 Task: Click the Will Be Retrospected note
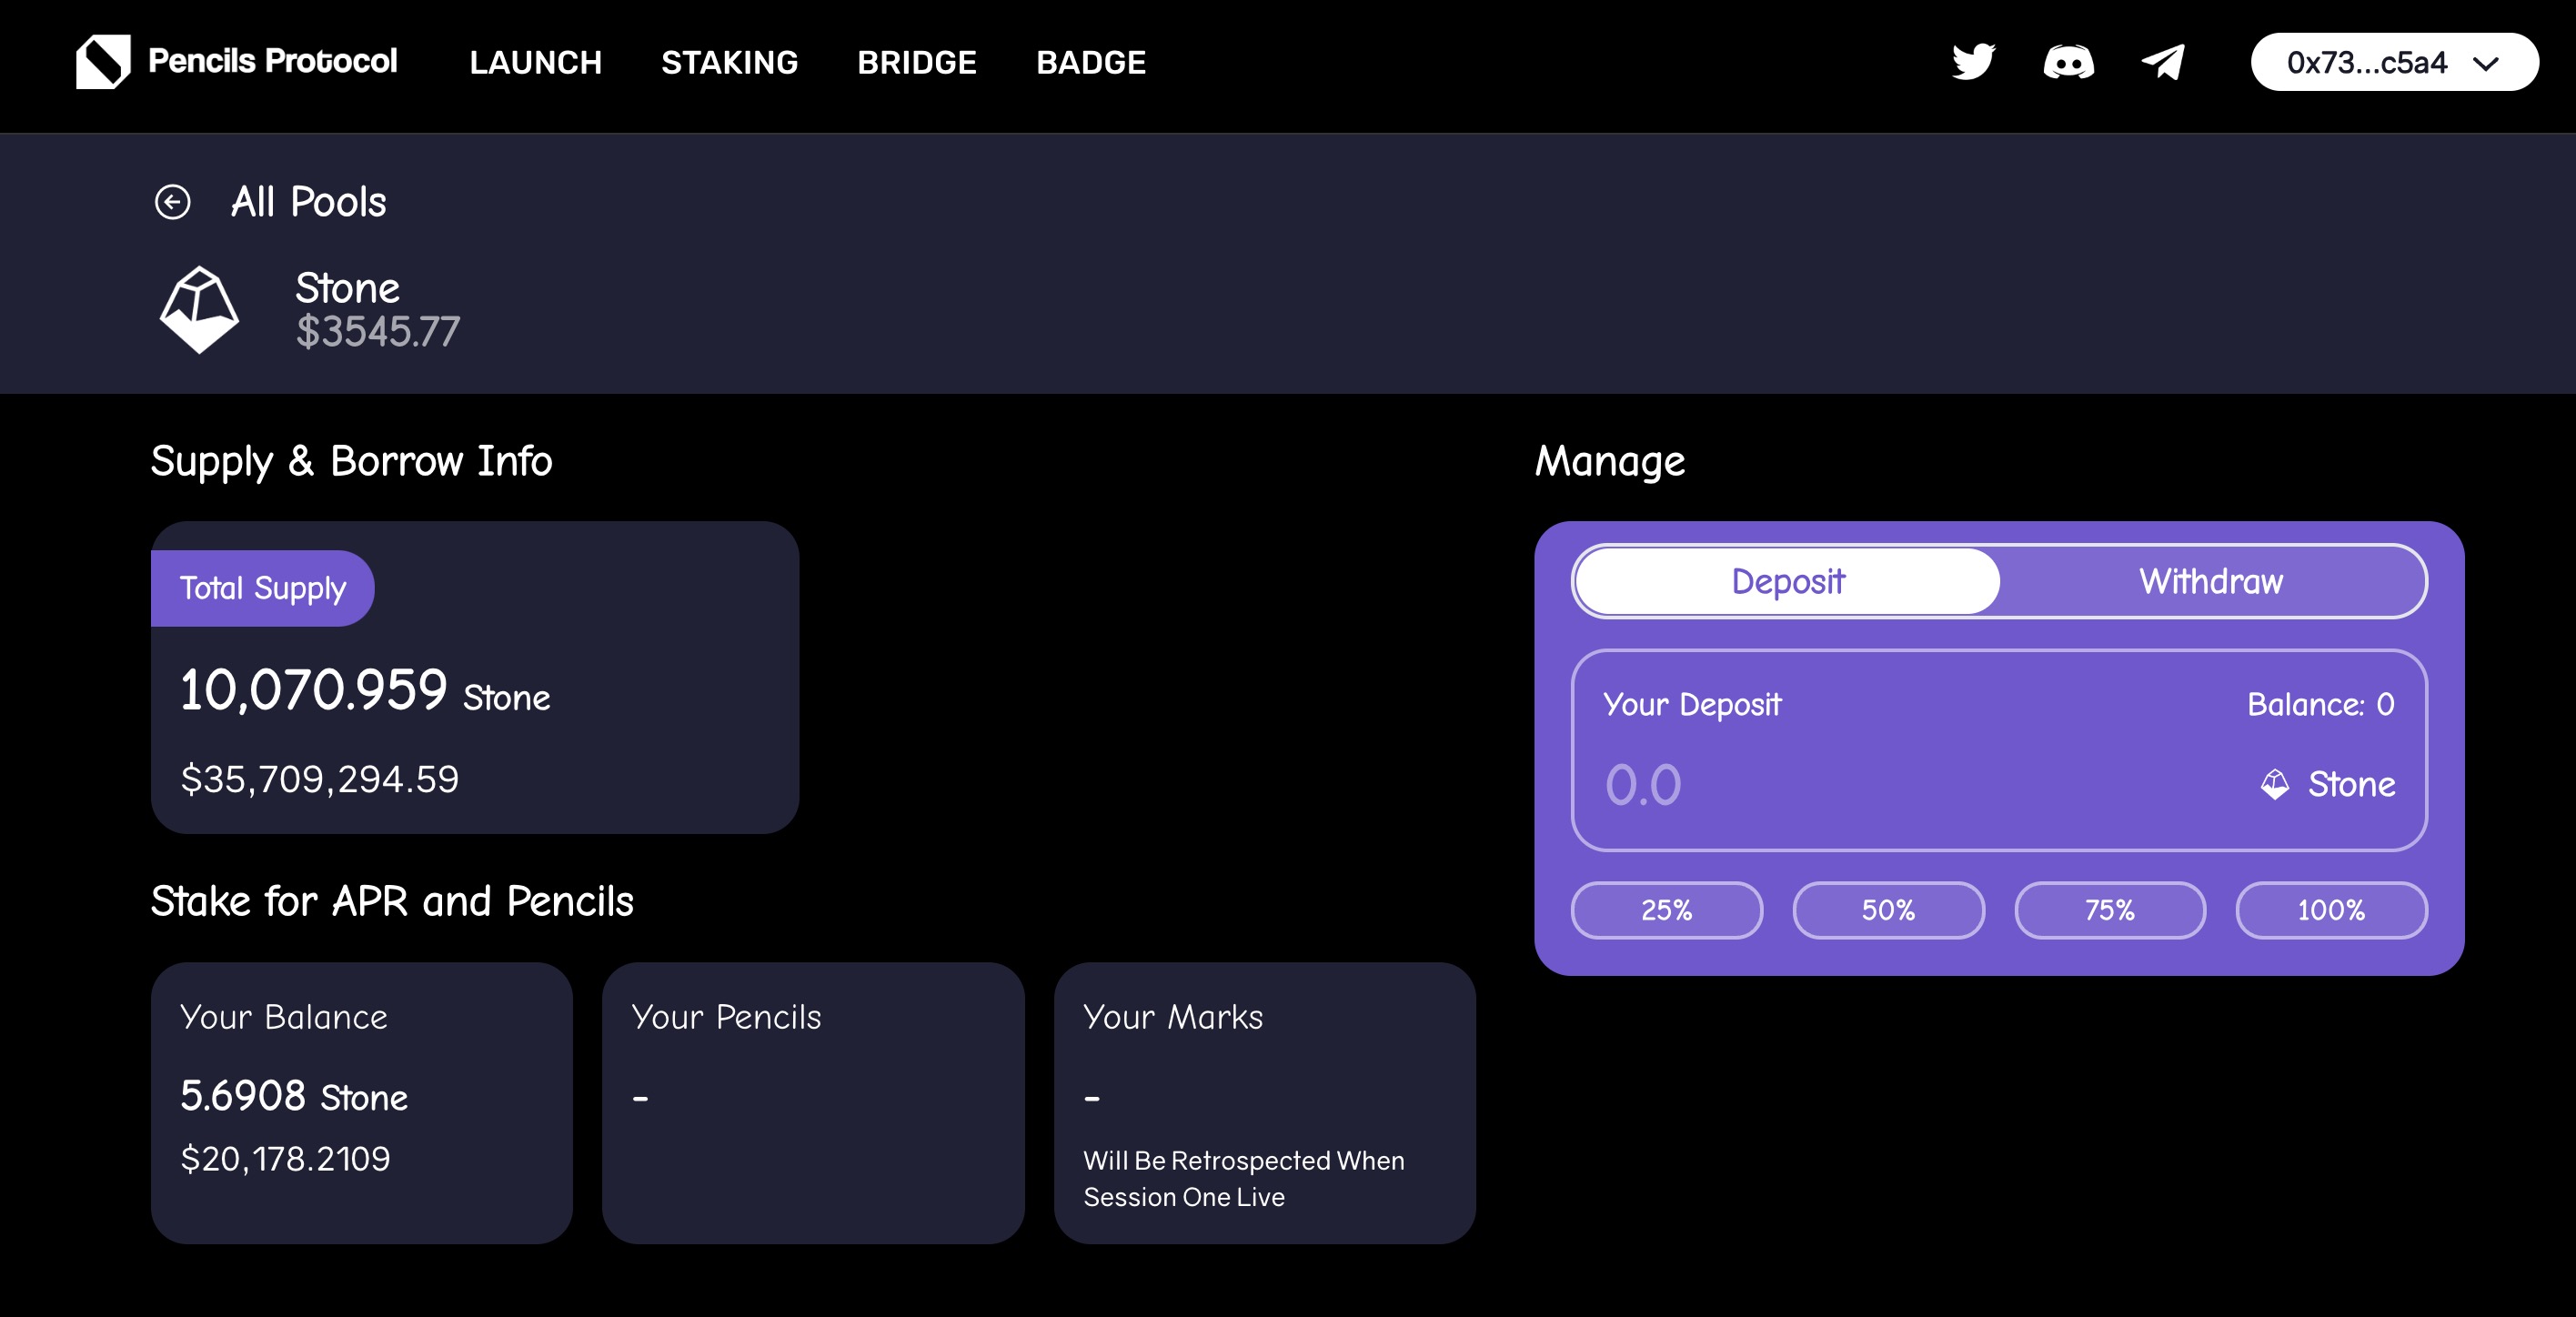coord(1244,1178)
